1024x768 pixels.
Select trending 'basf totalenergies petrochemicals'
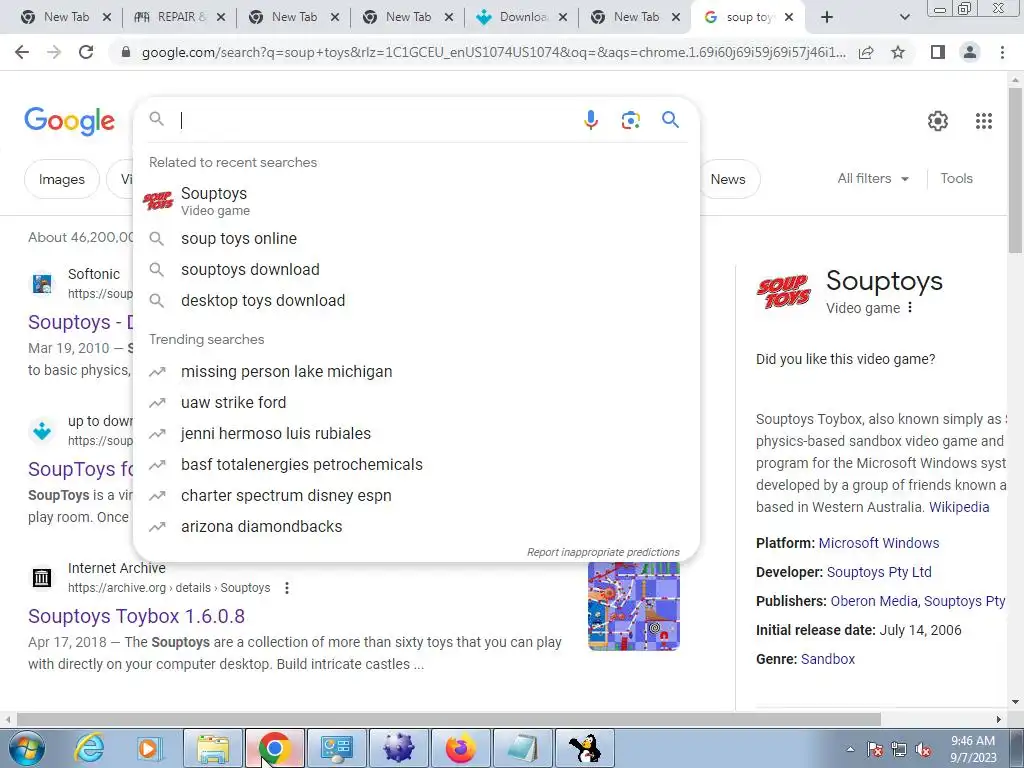416,464
